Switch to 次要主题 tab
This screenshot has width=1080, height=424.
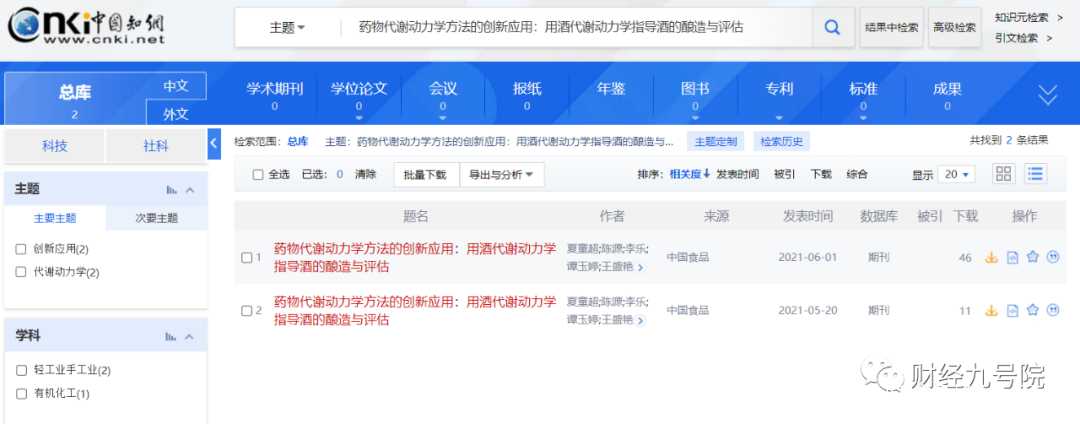(156, 218)
